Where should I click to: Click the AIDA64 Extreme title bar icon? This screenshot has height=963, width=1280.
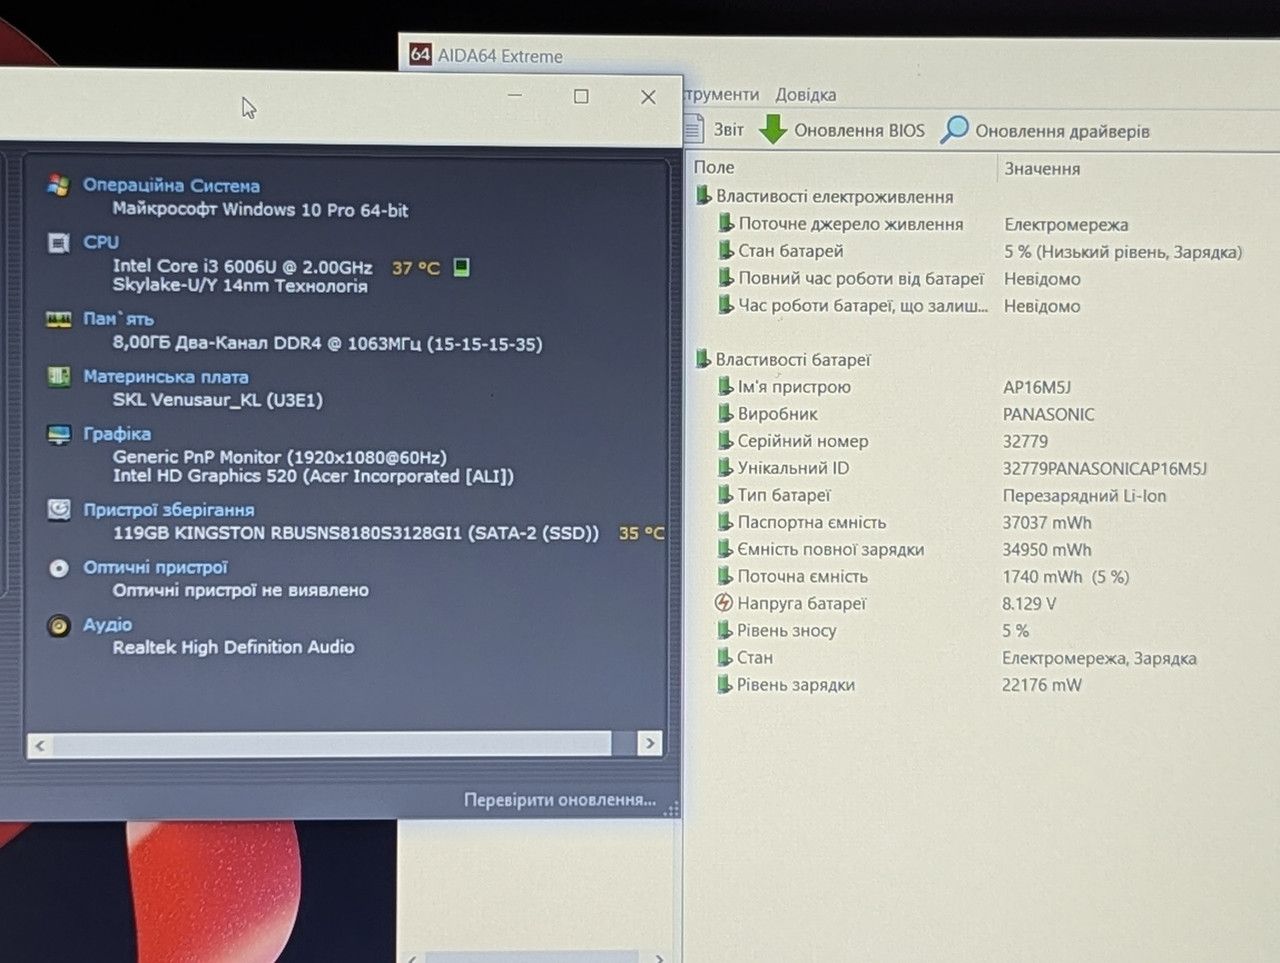(420, 54)
